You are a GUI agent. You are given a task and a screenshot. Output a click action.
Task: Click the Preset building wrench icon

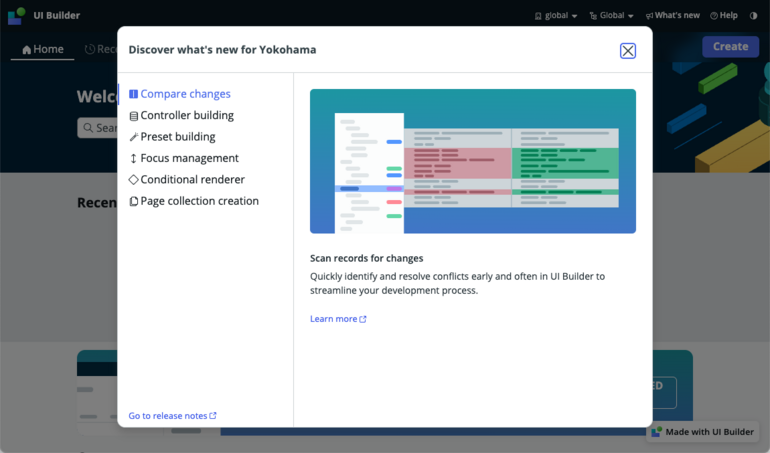coord(133,137)
